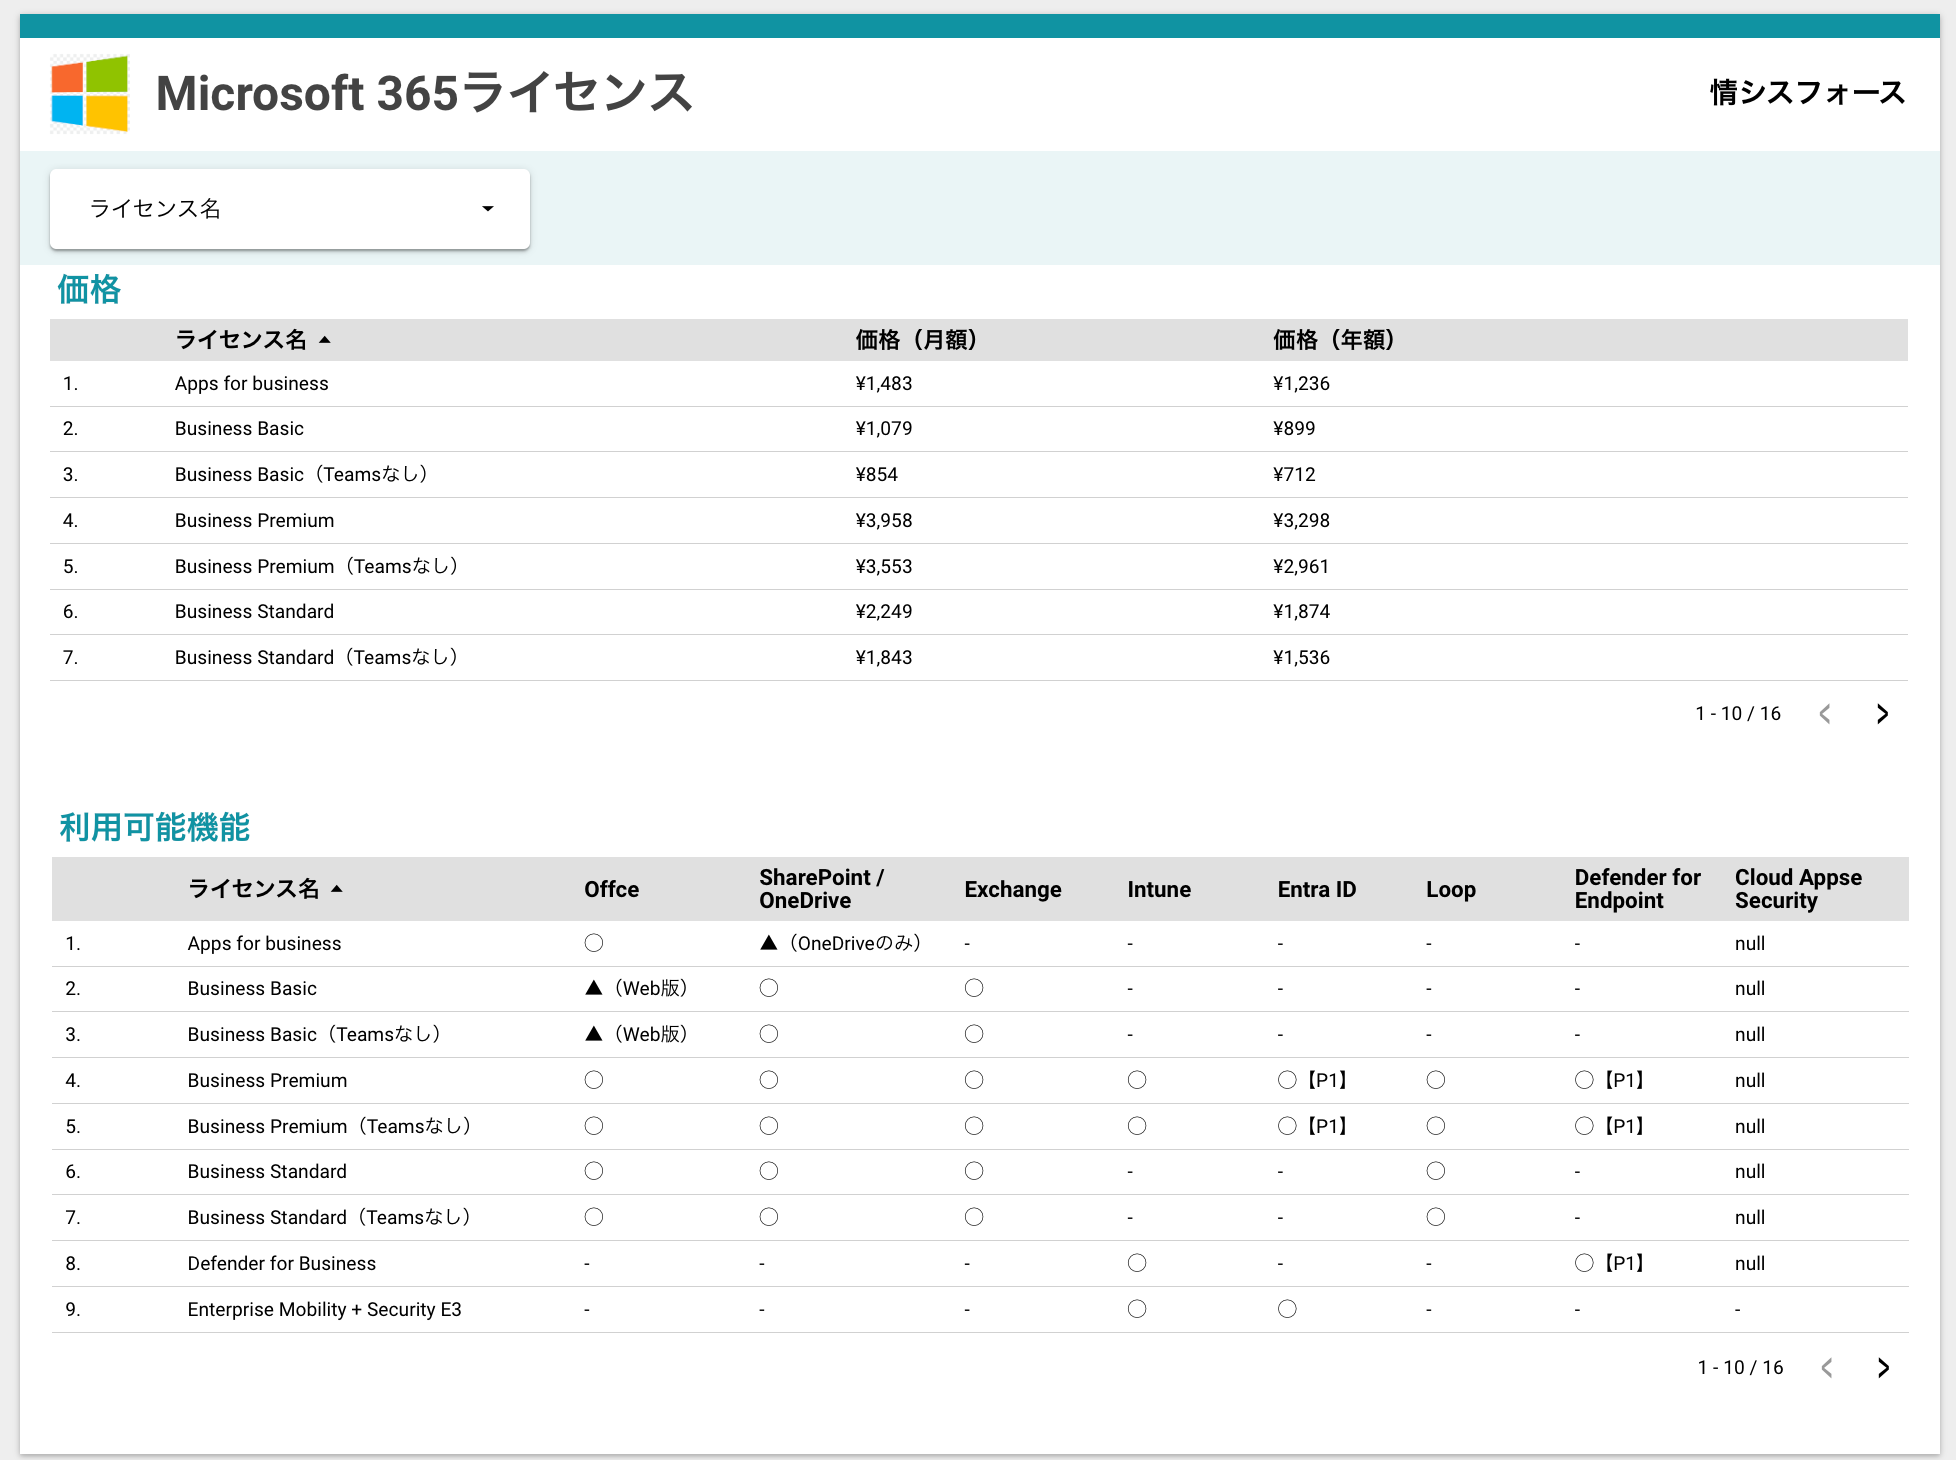
Task: Sort by 価格（年額） column header
Action: coord(1332,340)
